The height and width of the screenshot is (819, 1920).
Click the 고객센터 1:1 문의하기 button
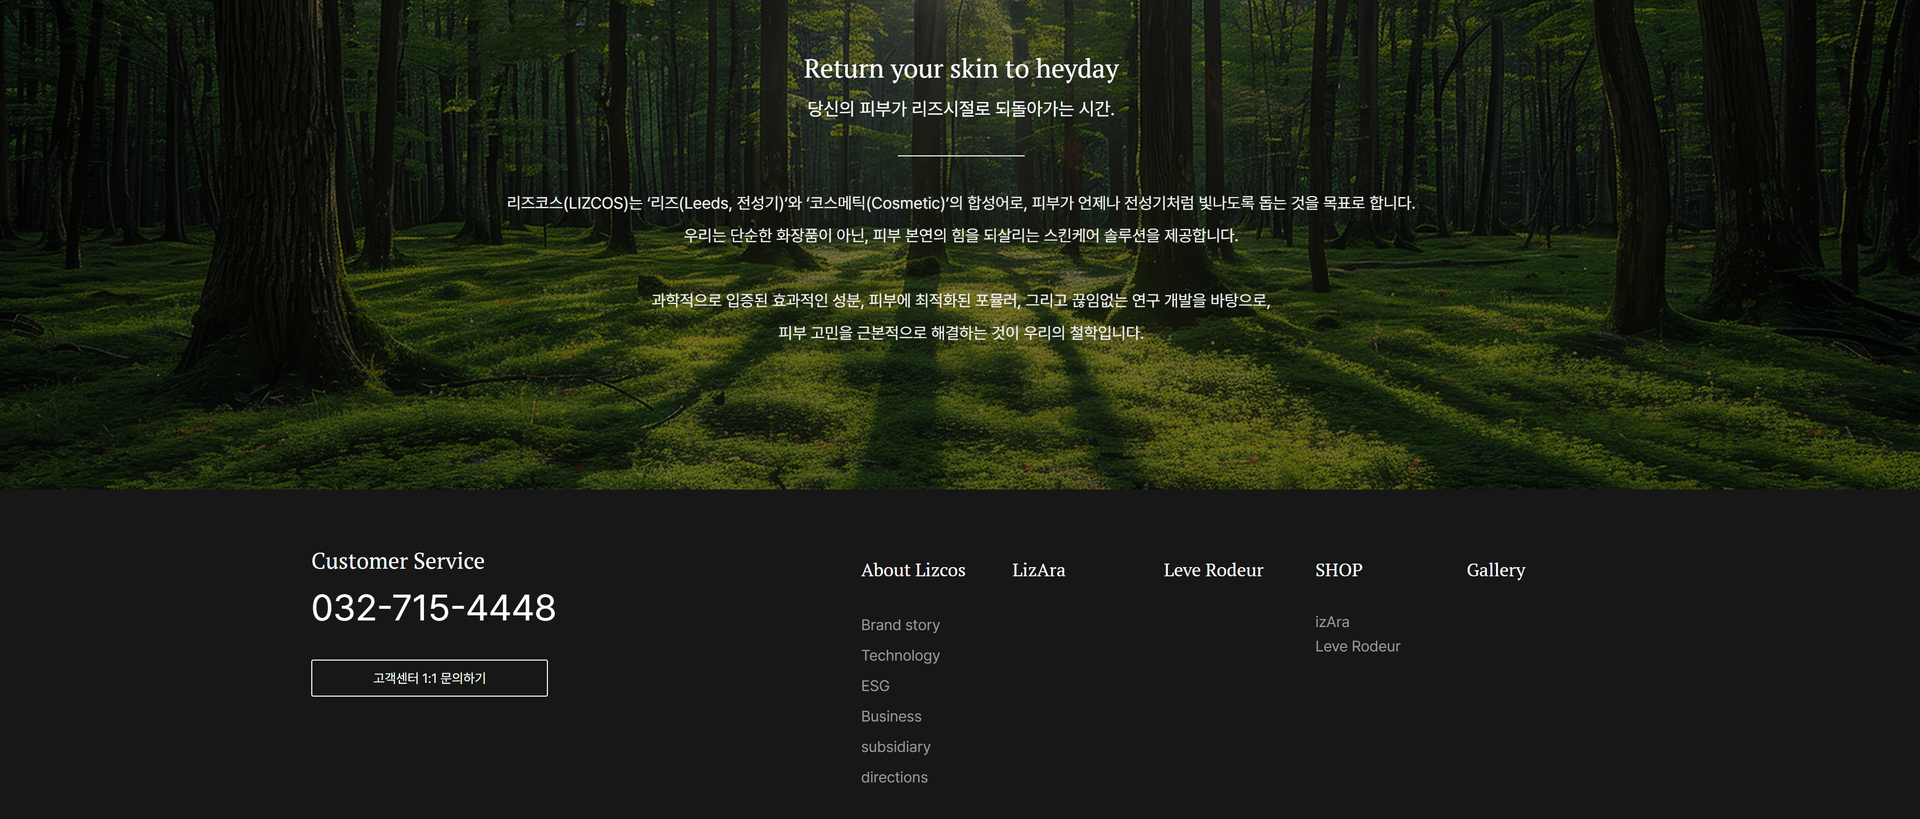429,678
